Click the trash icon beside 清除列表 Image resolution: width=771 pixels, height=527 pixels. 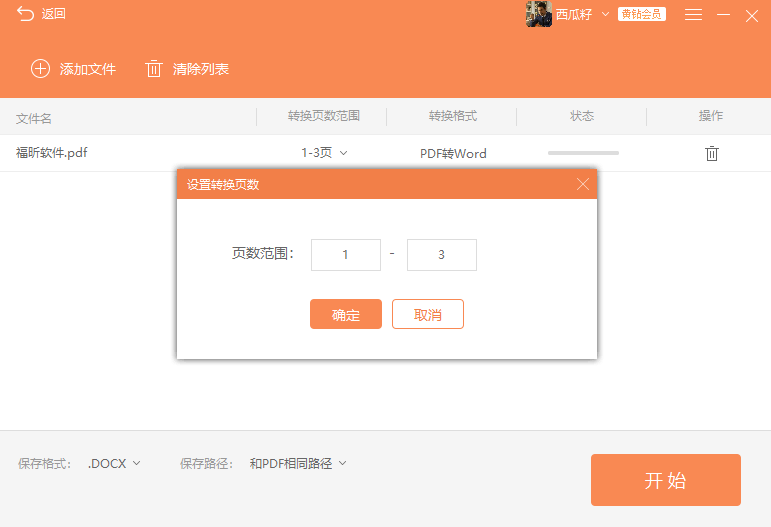point(153,69)
